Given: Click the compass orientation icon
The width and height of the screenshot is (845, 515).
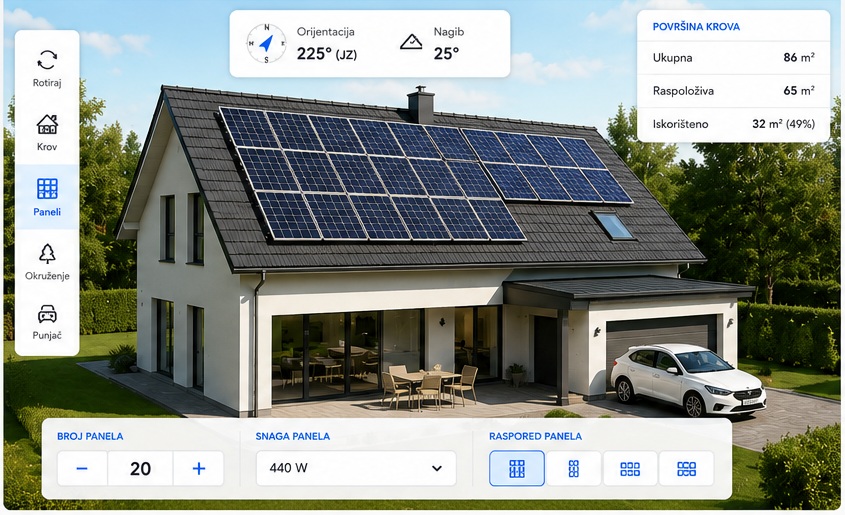Looking at the screenshot, I should pyautogui.click(x=266, y=44).
